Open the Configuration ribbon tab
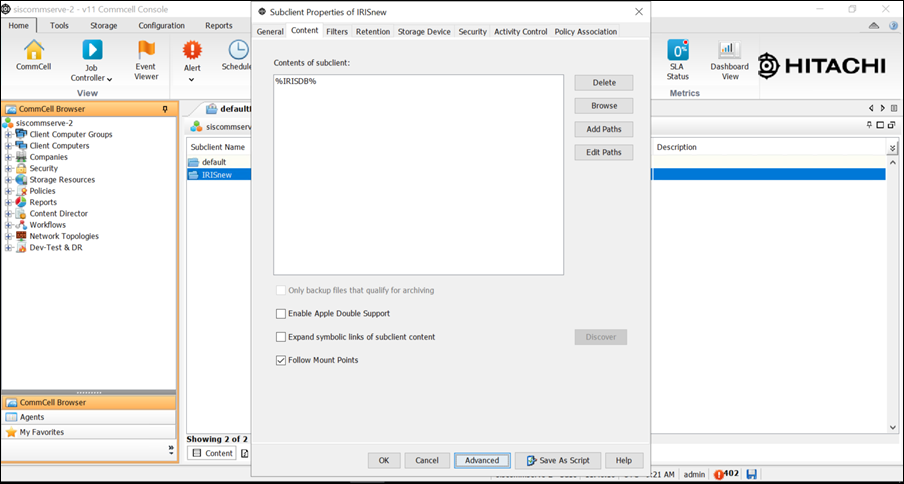This screenshot has height=484, width=904. [161, 25]
